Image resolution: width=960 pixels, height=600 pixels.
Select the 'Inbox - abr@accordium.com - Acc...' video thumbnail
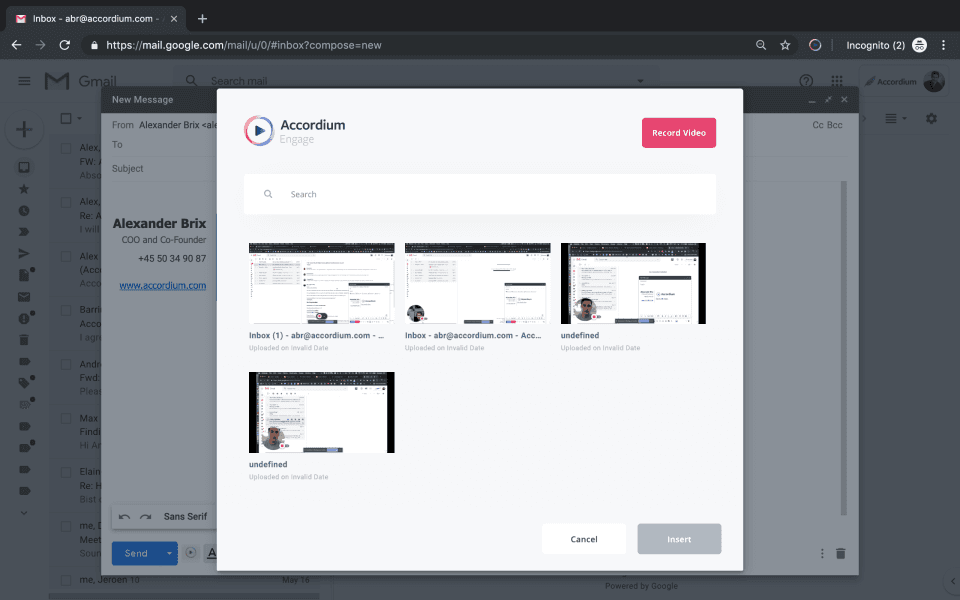point(478,283)
